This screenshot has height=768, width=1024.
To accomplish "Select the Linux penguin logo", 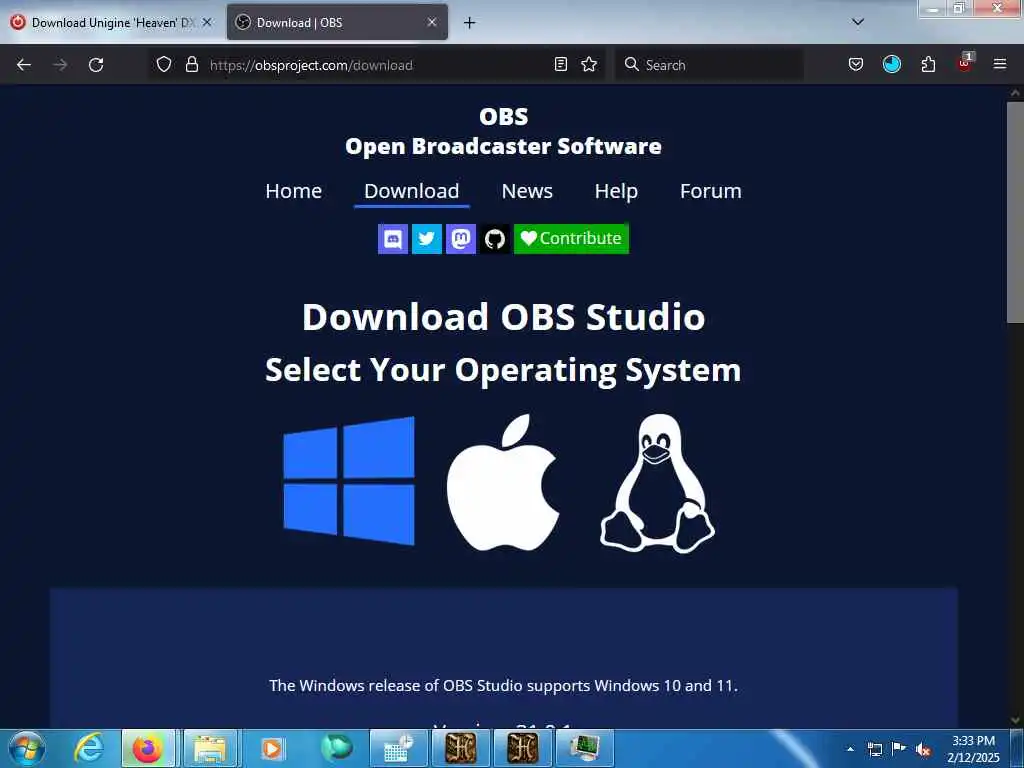I will 658,483.
